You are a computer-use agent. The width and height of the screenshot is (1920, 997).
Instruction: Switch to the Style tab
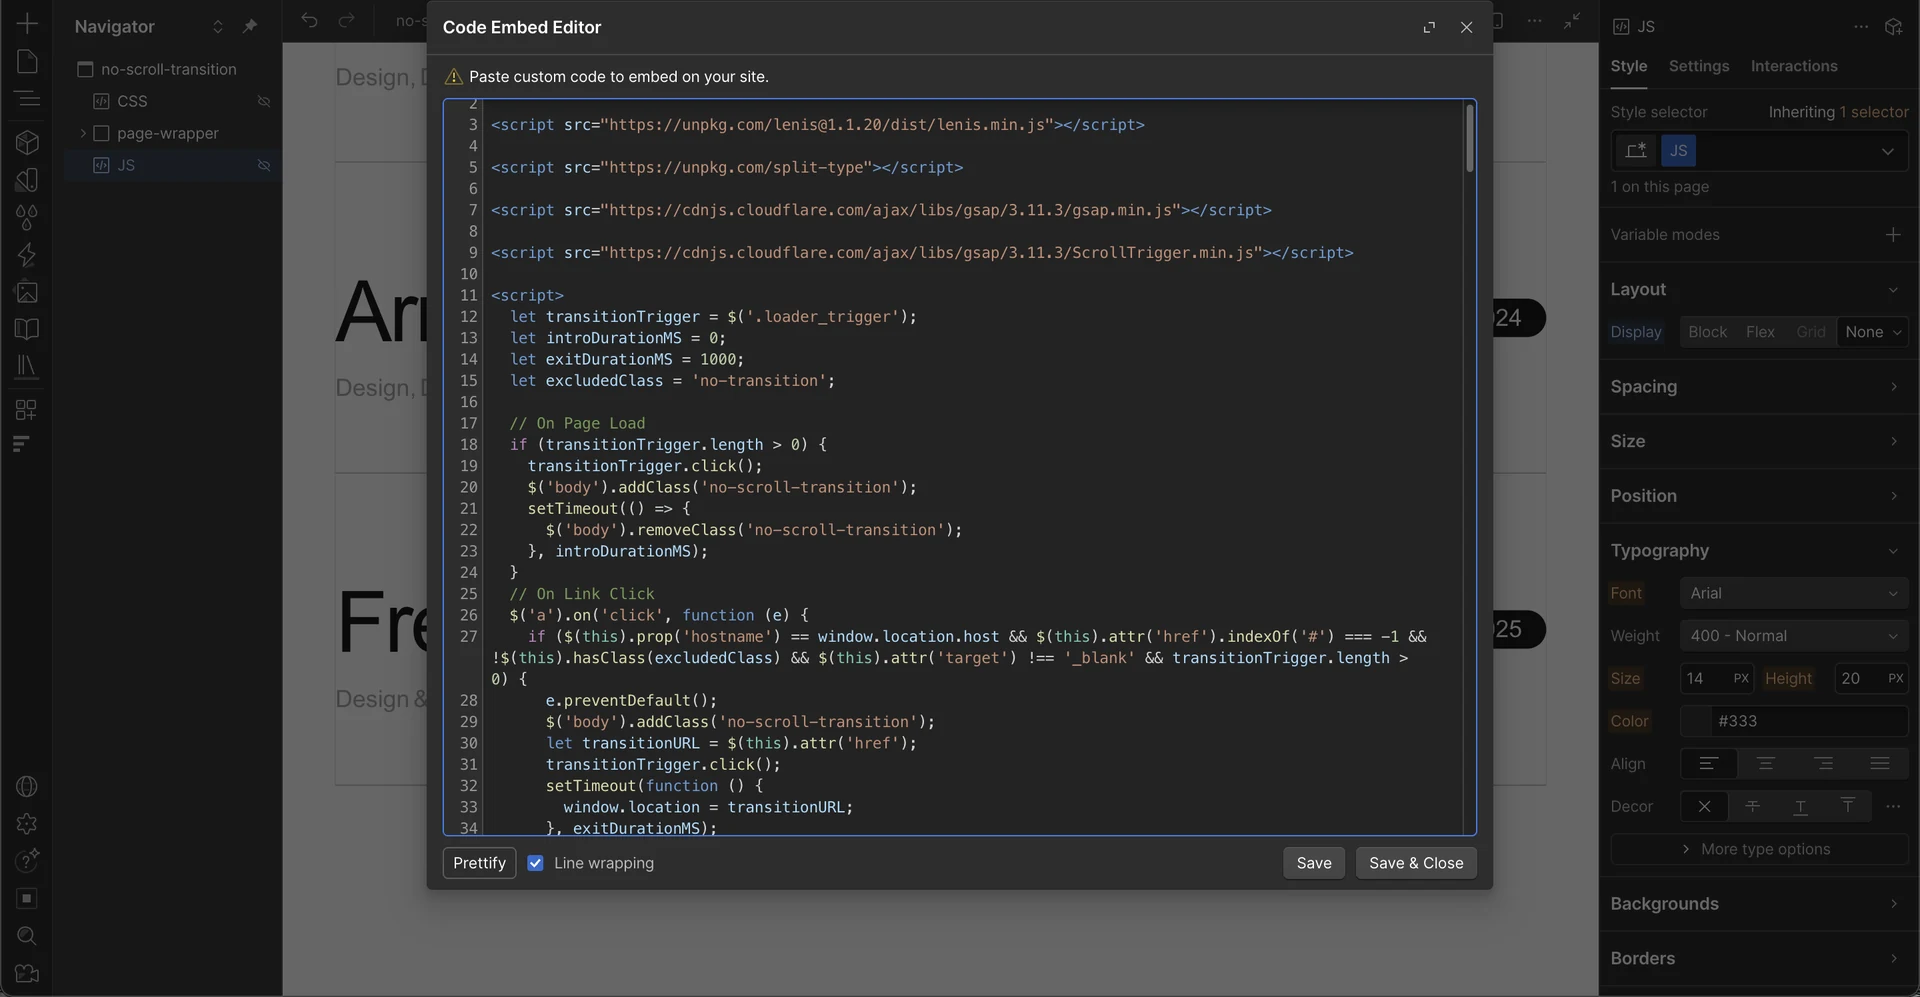[x=1628, y=66]
